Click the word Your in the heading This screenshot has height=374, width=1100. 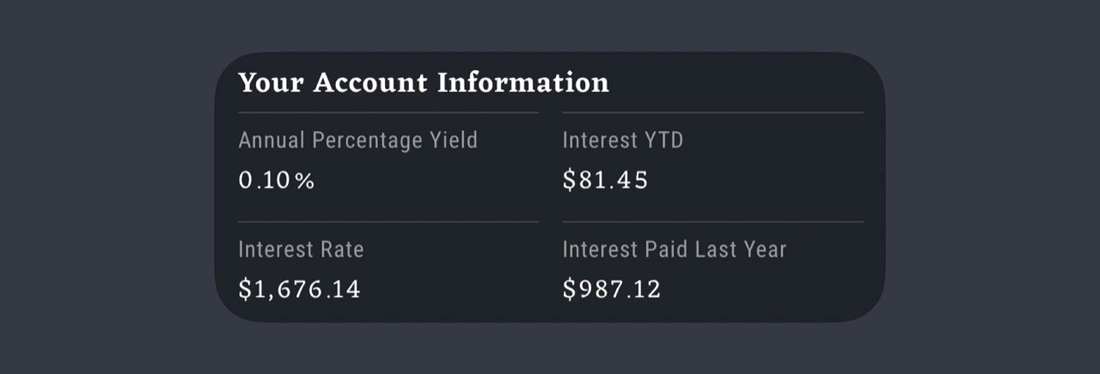(x=271, y=83)
